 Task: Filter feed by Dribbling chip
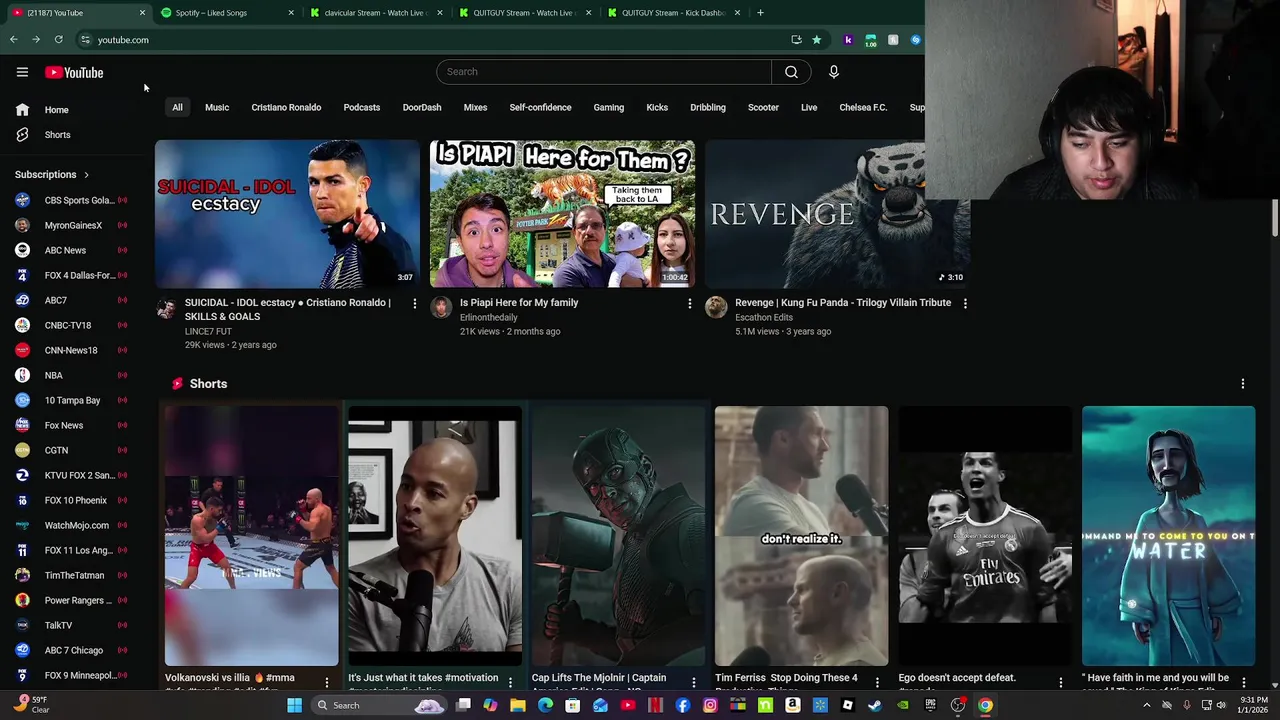(708, 107)
